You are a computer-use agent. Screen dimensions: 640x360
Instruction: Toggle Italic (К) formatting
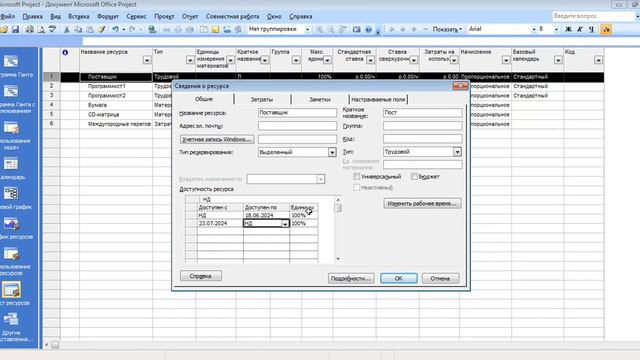580,29
